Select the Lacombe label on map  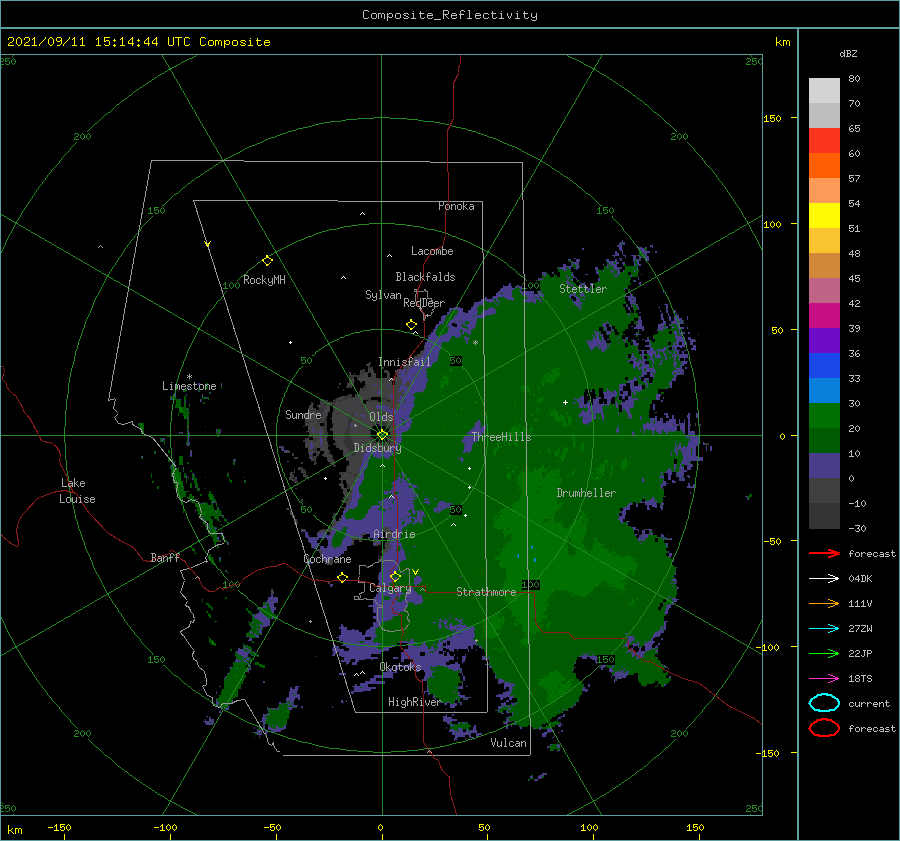(432, 251)
